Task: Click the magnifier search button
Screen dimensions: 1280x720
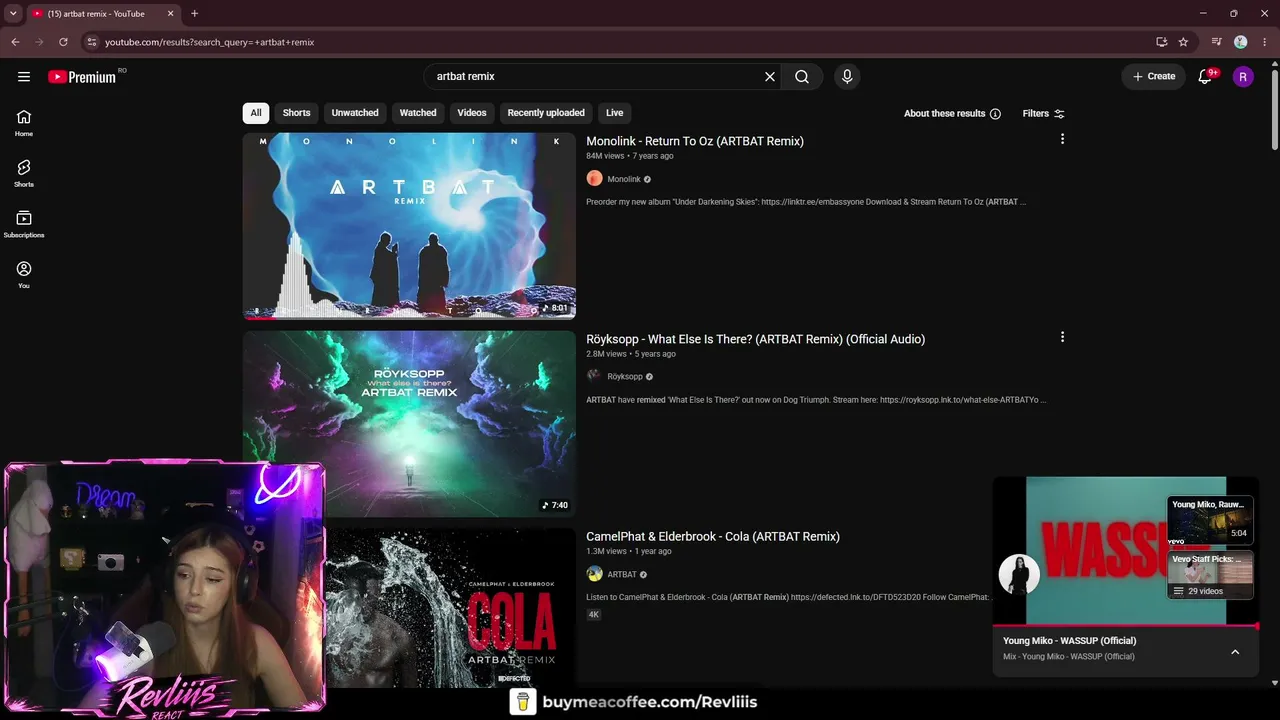Action: pyautogui.click(x=802, y=77)
